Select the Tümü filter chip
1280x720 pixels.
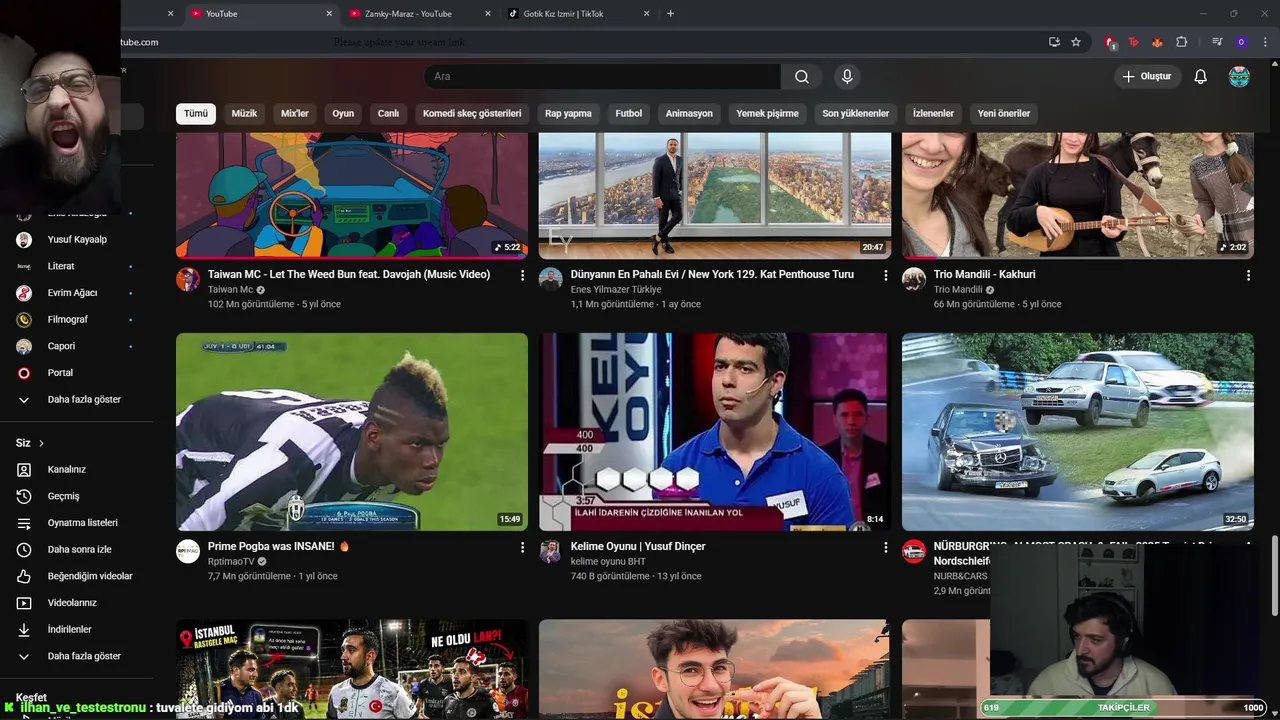(196, 113)
